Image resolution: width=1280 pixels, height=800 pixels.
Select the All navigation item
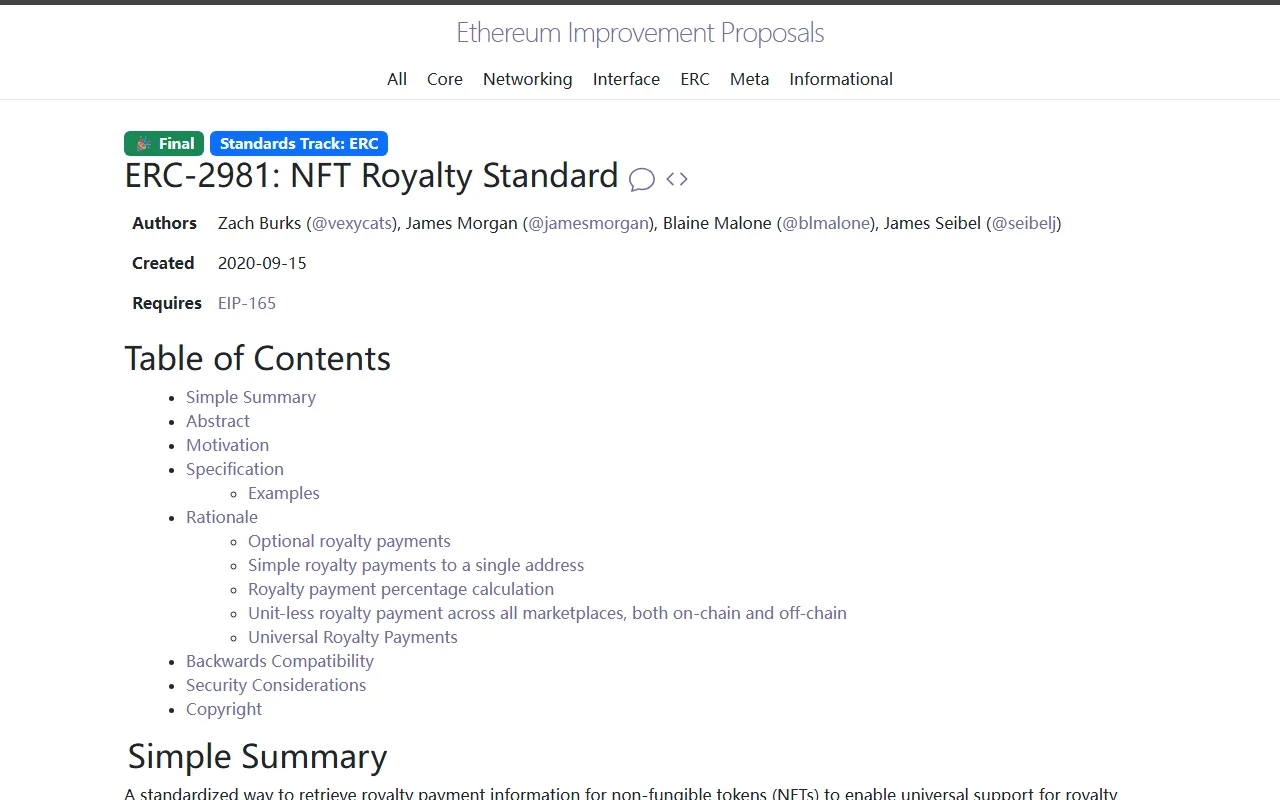[x=397, y=79]
